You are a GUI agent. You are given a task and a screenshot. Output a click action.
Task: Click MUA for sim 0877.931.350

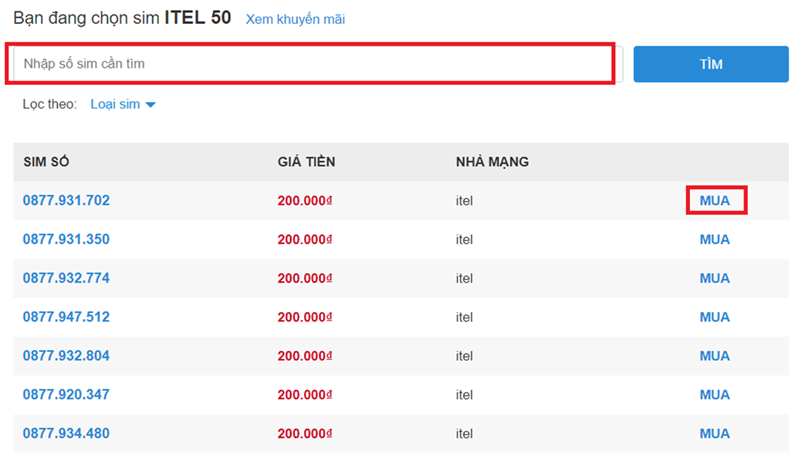click(715, 240)
